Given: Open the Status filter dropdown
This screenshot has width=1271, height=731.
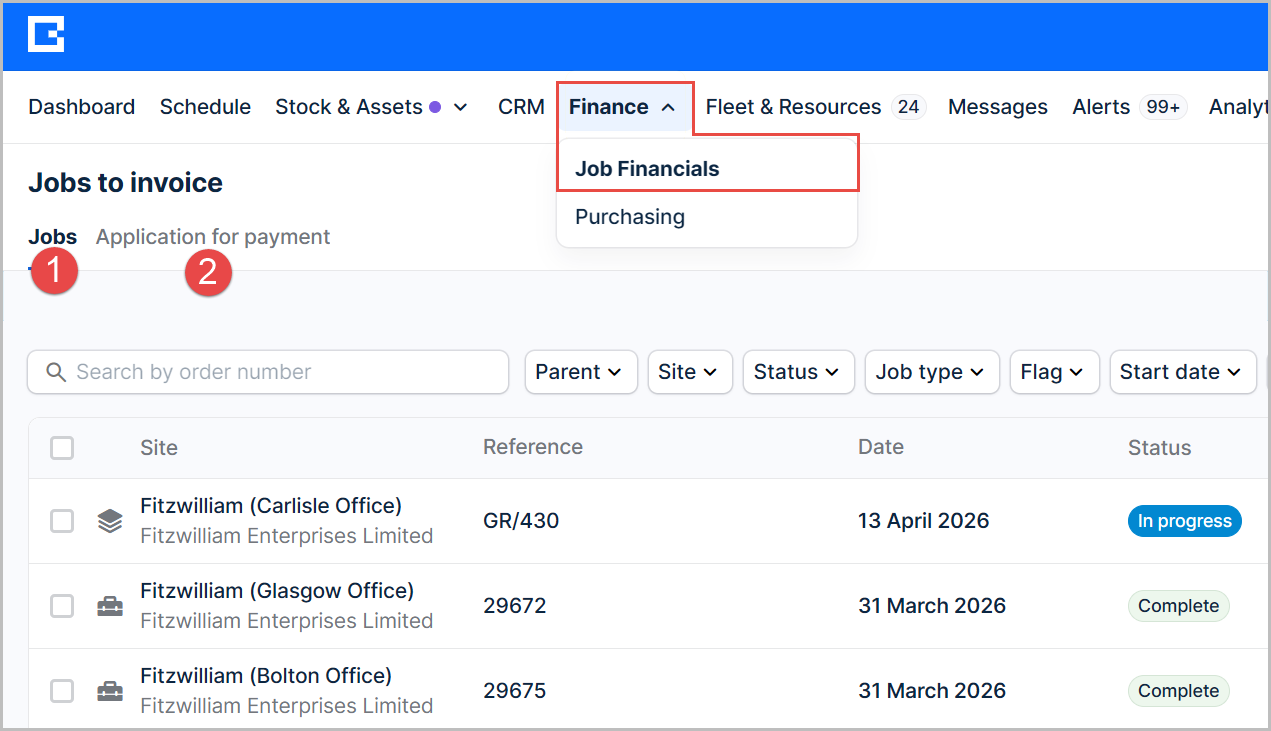Looking at the screenshot, I should [x=798, y=372].
